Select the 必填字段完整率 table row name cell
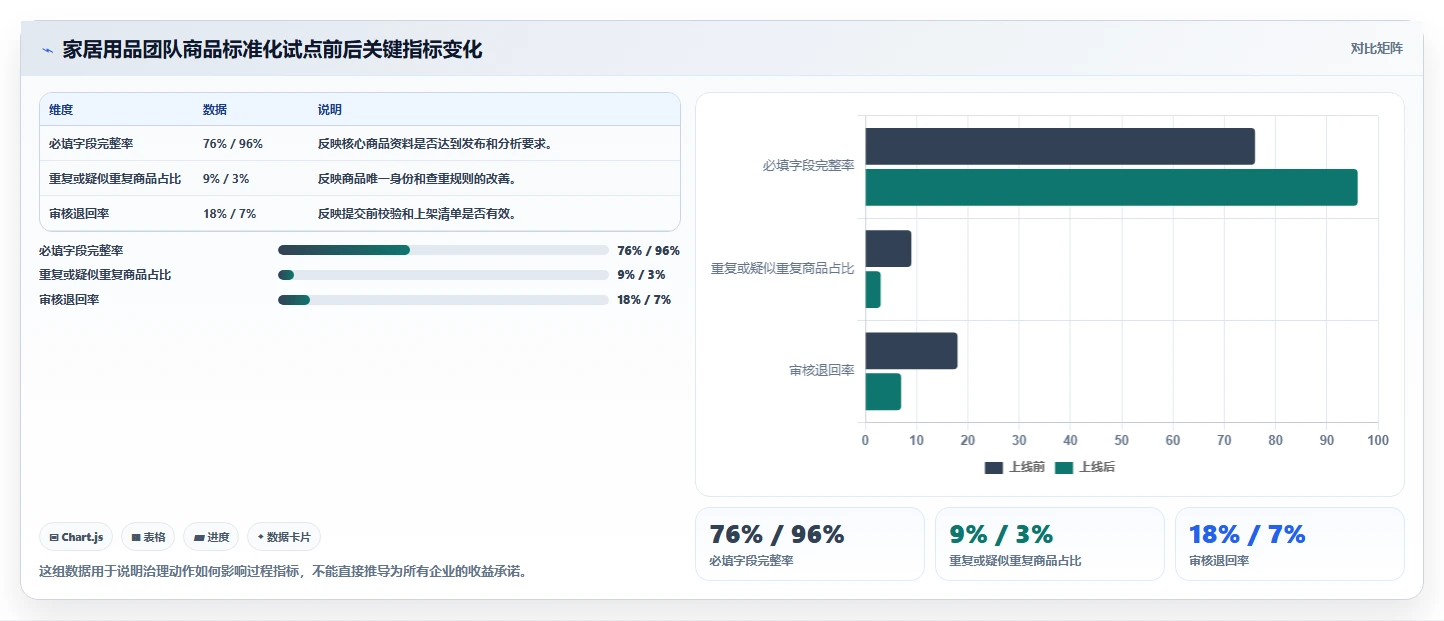This screenshot has height=621, width=1444. [91, 144]
